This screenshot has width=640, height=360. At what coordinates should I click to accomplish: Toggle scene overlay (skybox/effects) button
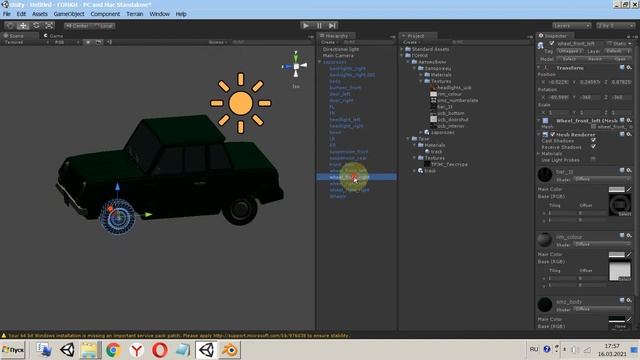coord(98,42)
